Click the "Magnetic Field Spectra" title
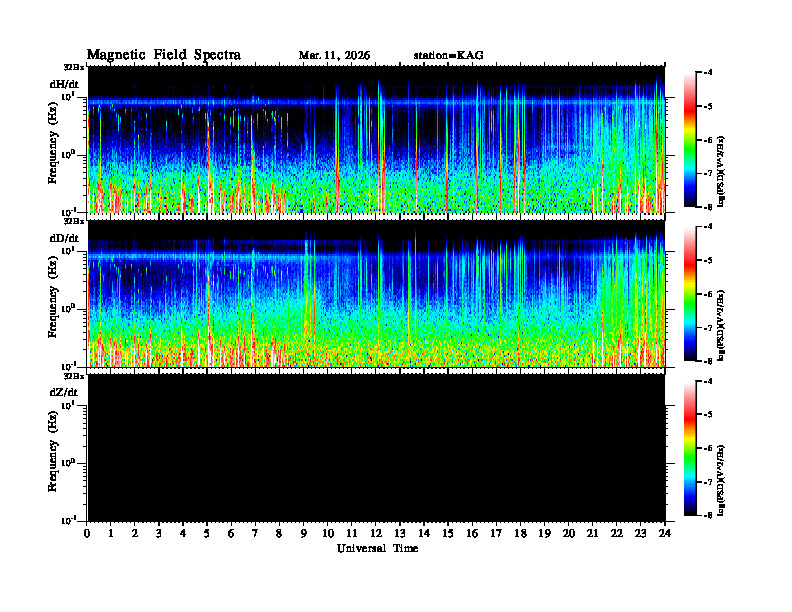This screenshot has width=792, height=612. click(164, 55)
